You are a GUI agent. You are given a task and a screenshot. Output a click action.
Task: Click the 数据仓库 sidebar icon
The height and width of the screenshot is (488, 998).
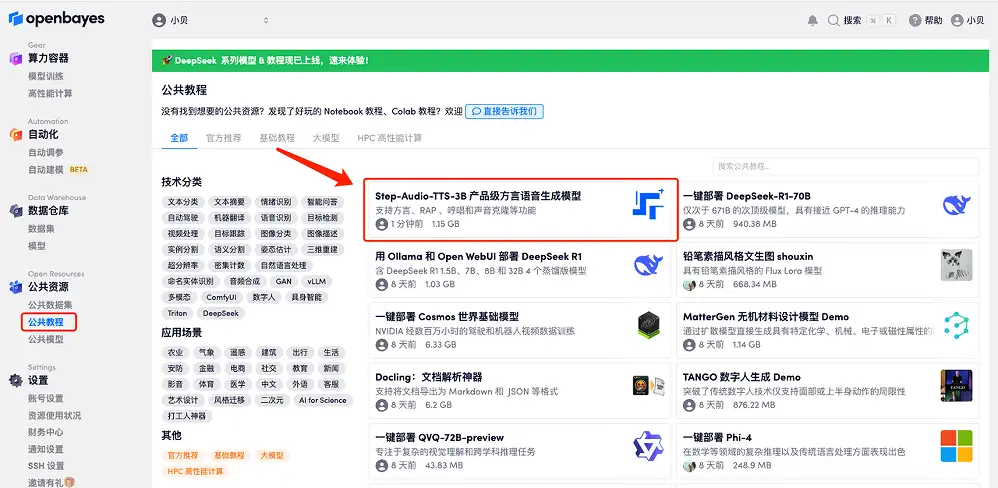[x=16, y=211]
